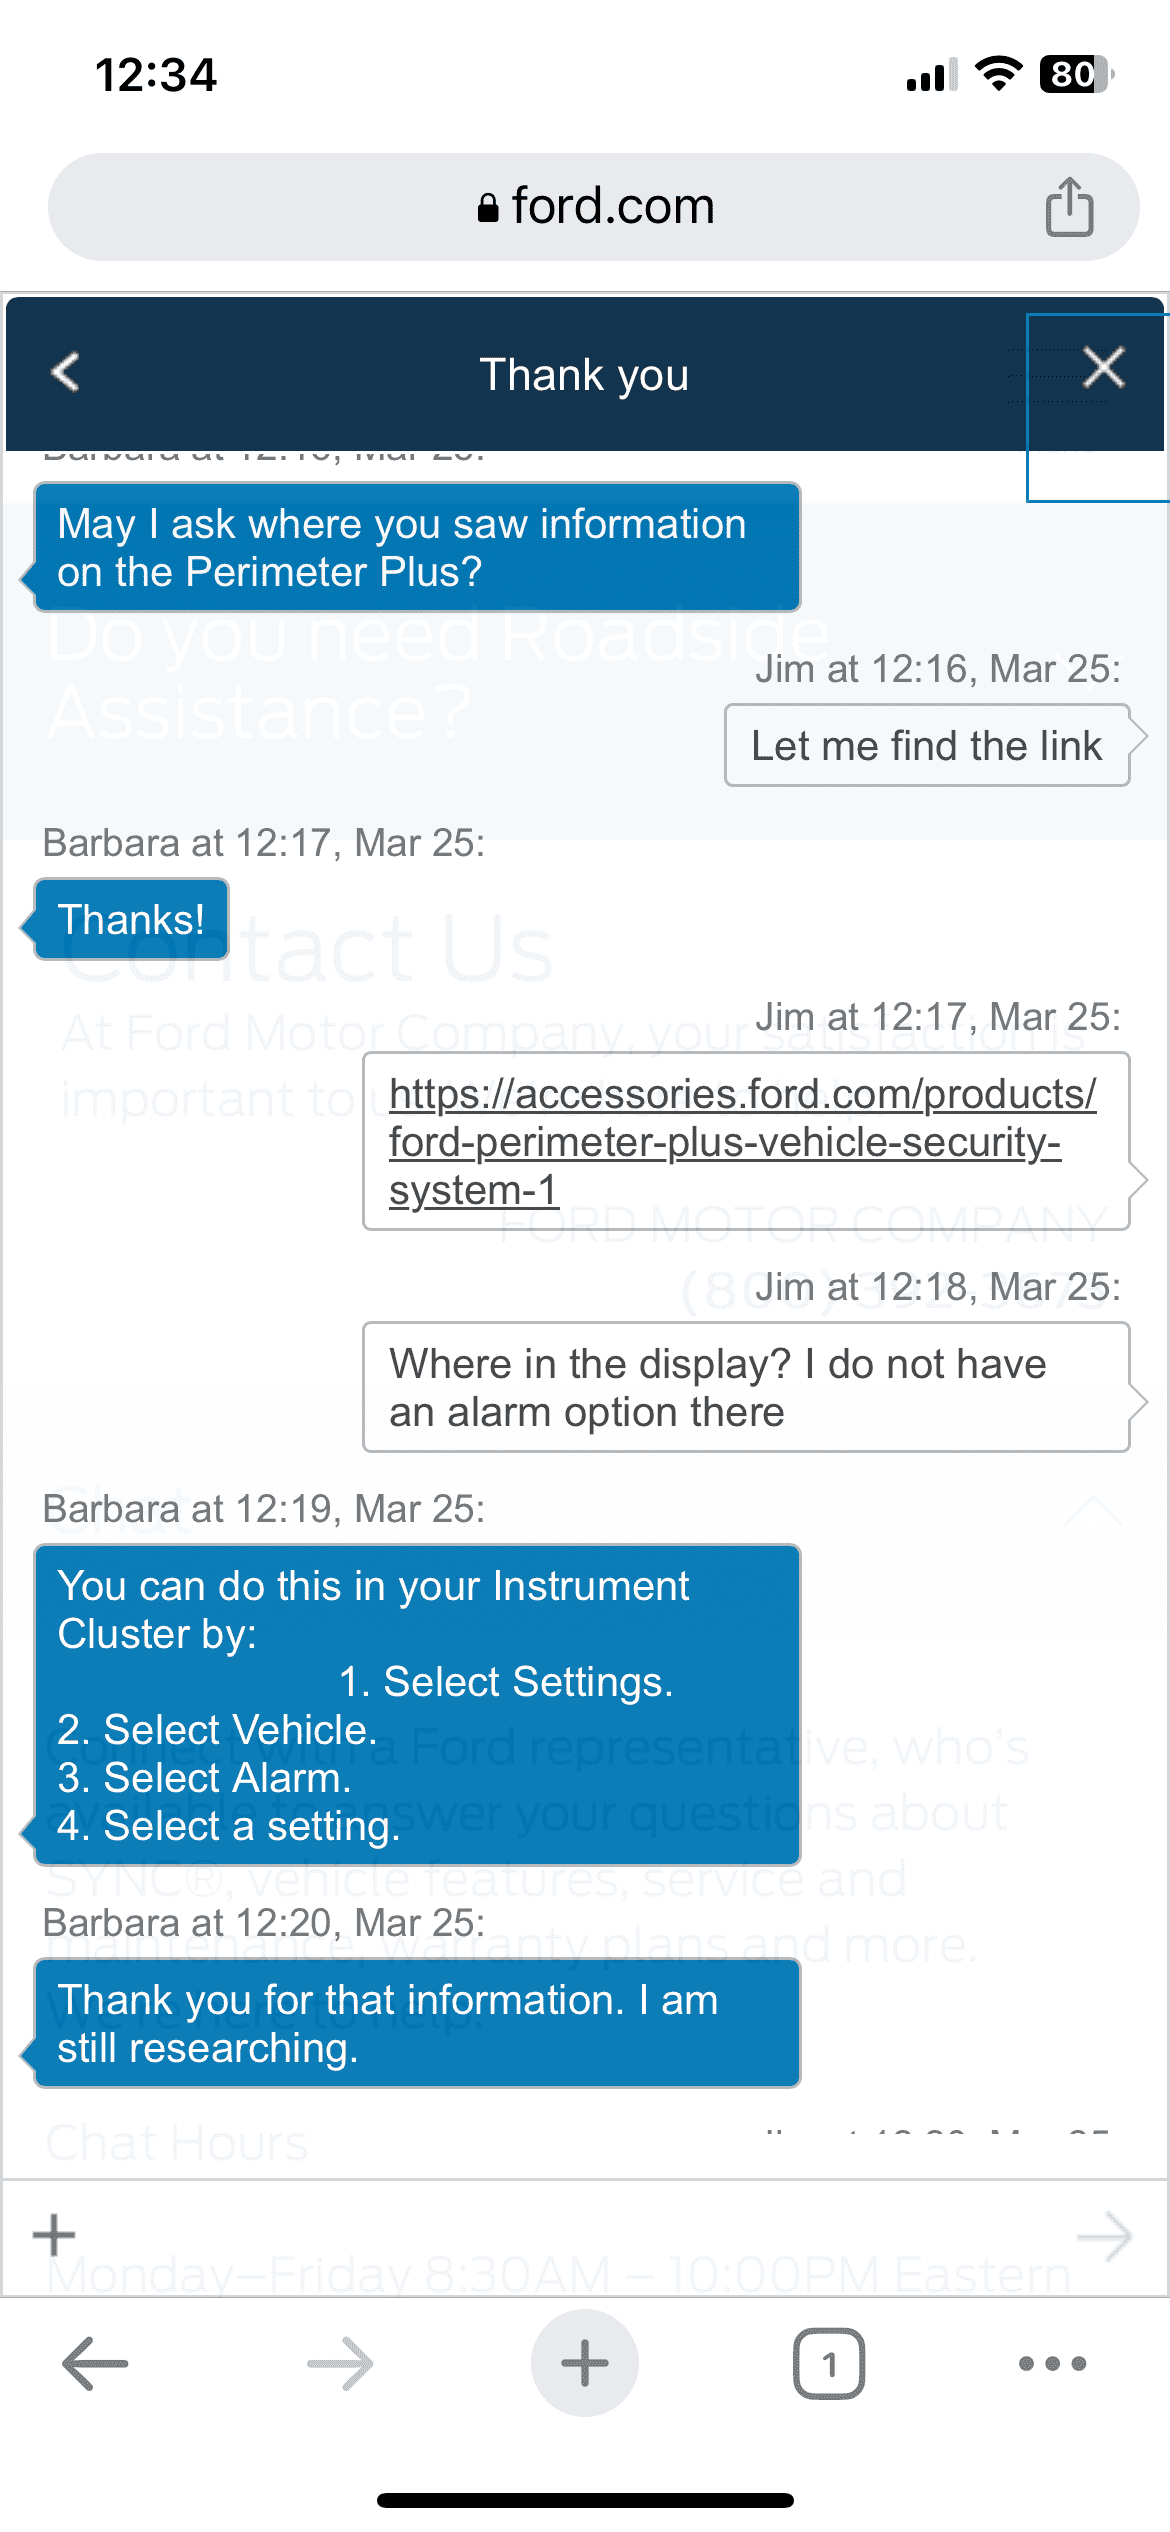
Task: Tap the "Let me find the link" message
Action: [927, 745]
